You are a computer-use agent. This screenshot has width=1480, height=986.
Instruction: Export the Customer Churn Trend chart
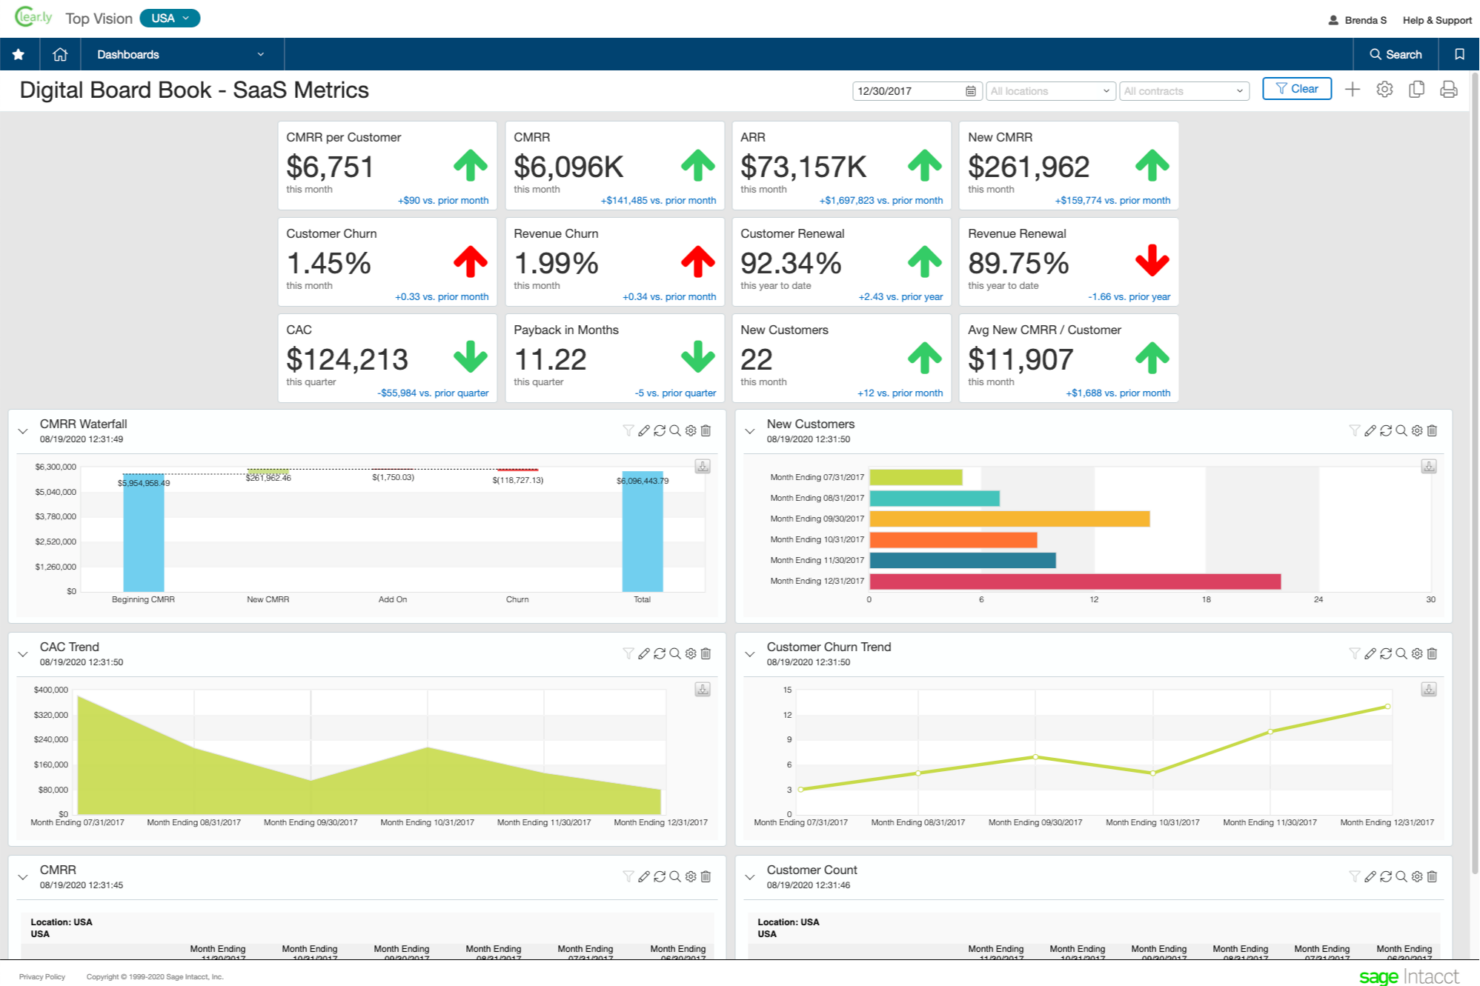(1429, 689)
